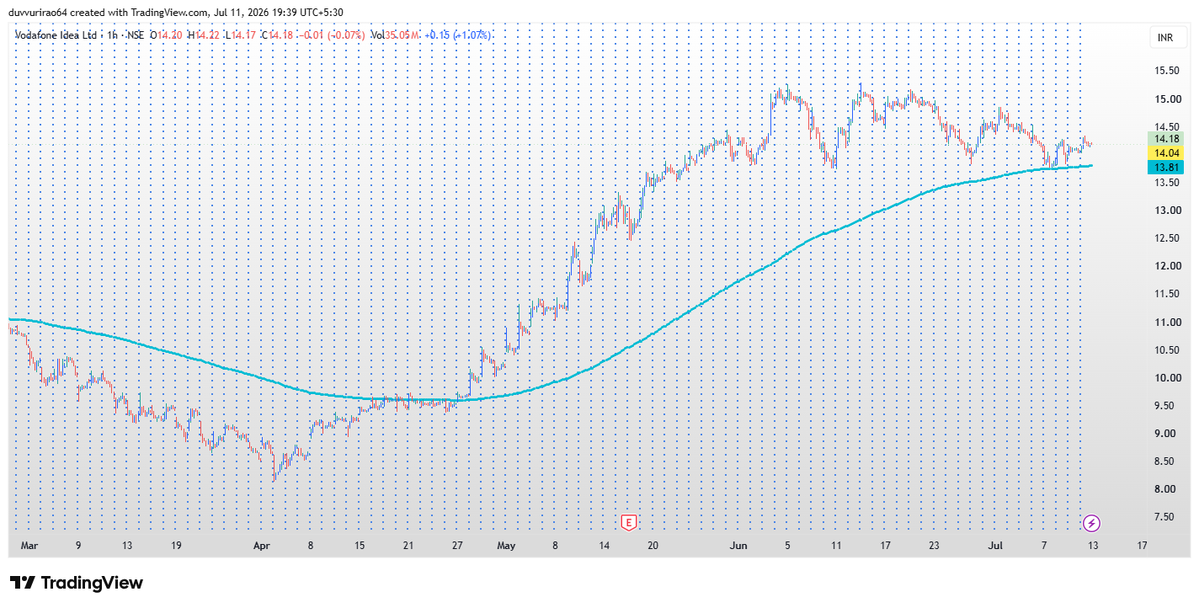Viewport: 1199px width, 608px height.
Task: Click the 10.00 price axis label
Action: click(x=1166, y=378)
